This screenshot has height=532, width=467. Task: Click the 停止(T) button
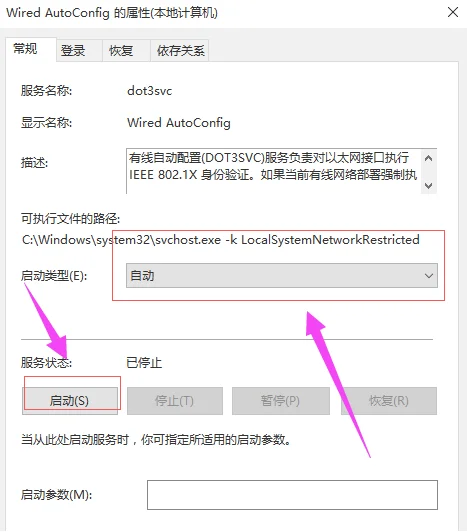click(175, 401)
